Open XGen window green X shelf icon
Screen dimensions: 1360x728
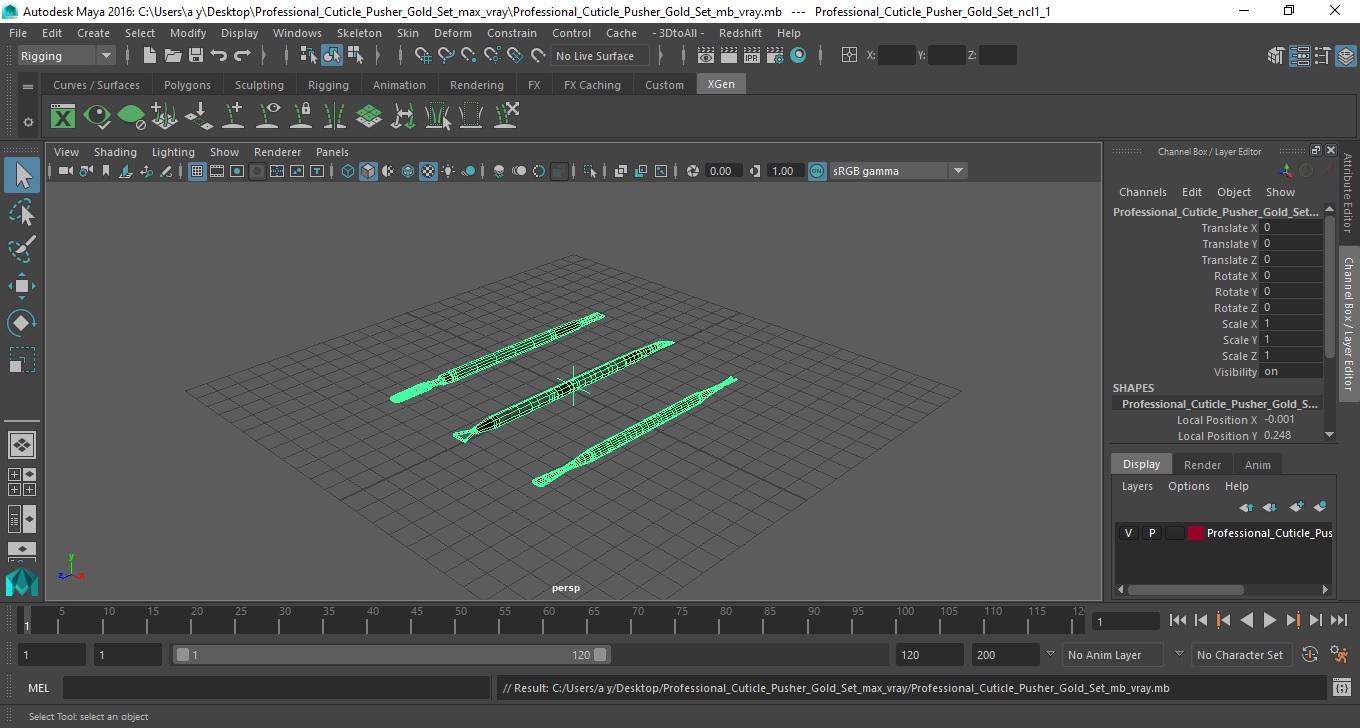pos(63,116)
